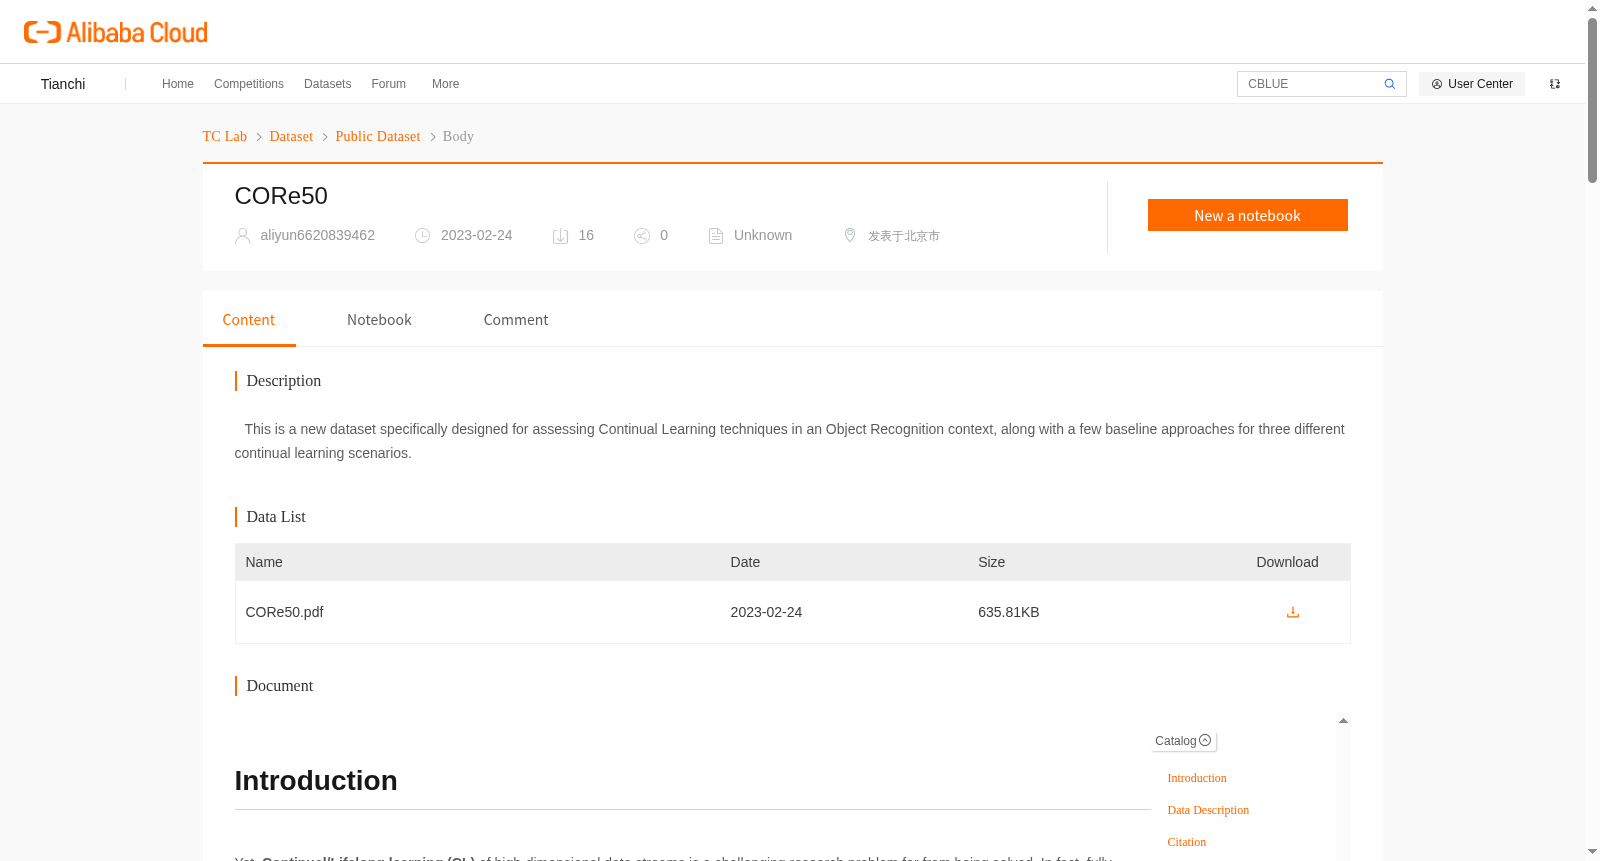Click the share count icon
Image resolution: width=1600 pixels, height=861 pixels.
pos(642,236)
